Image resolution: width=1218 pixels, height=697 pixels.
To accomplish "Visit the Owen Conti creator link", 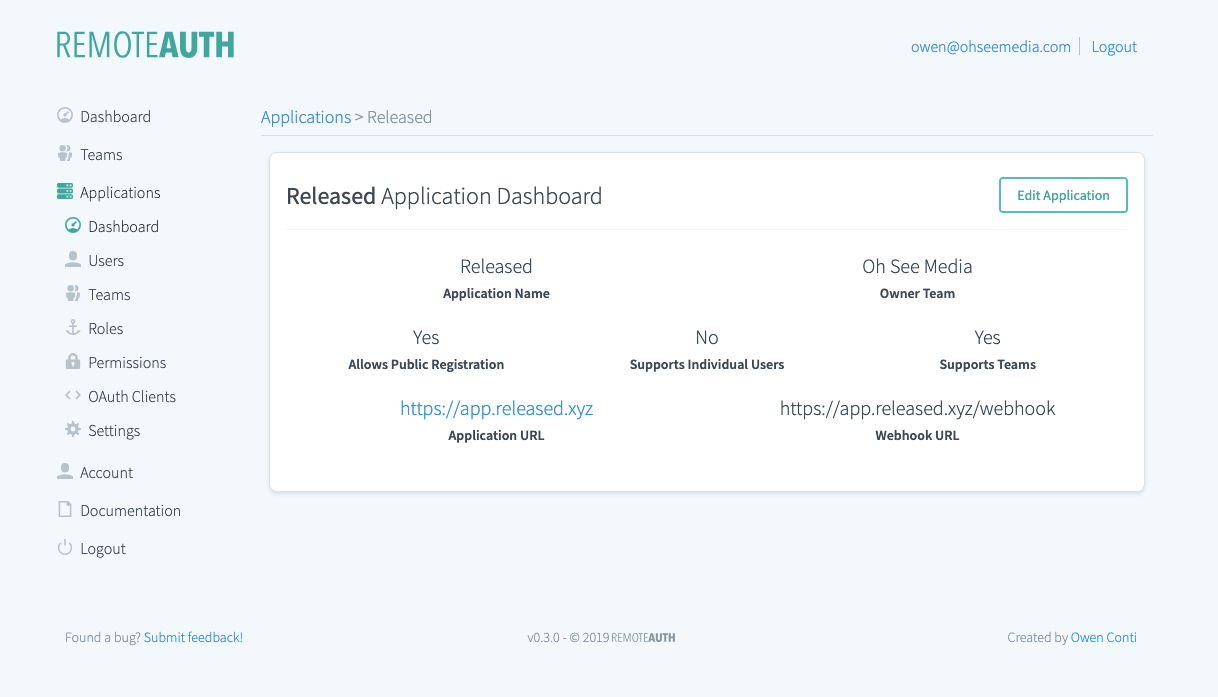I will click(x=1103, y=637).
